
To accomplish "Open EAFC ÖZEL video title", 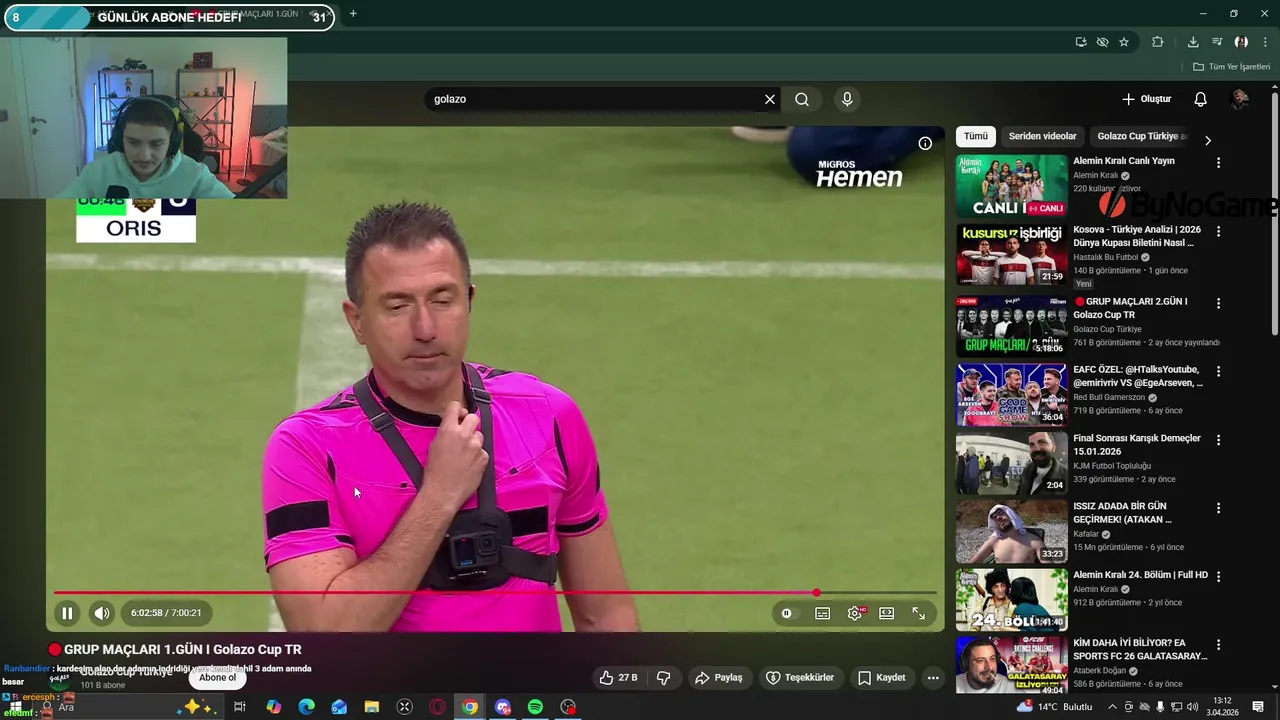I will click(x=1138, y=376).
